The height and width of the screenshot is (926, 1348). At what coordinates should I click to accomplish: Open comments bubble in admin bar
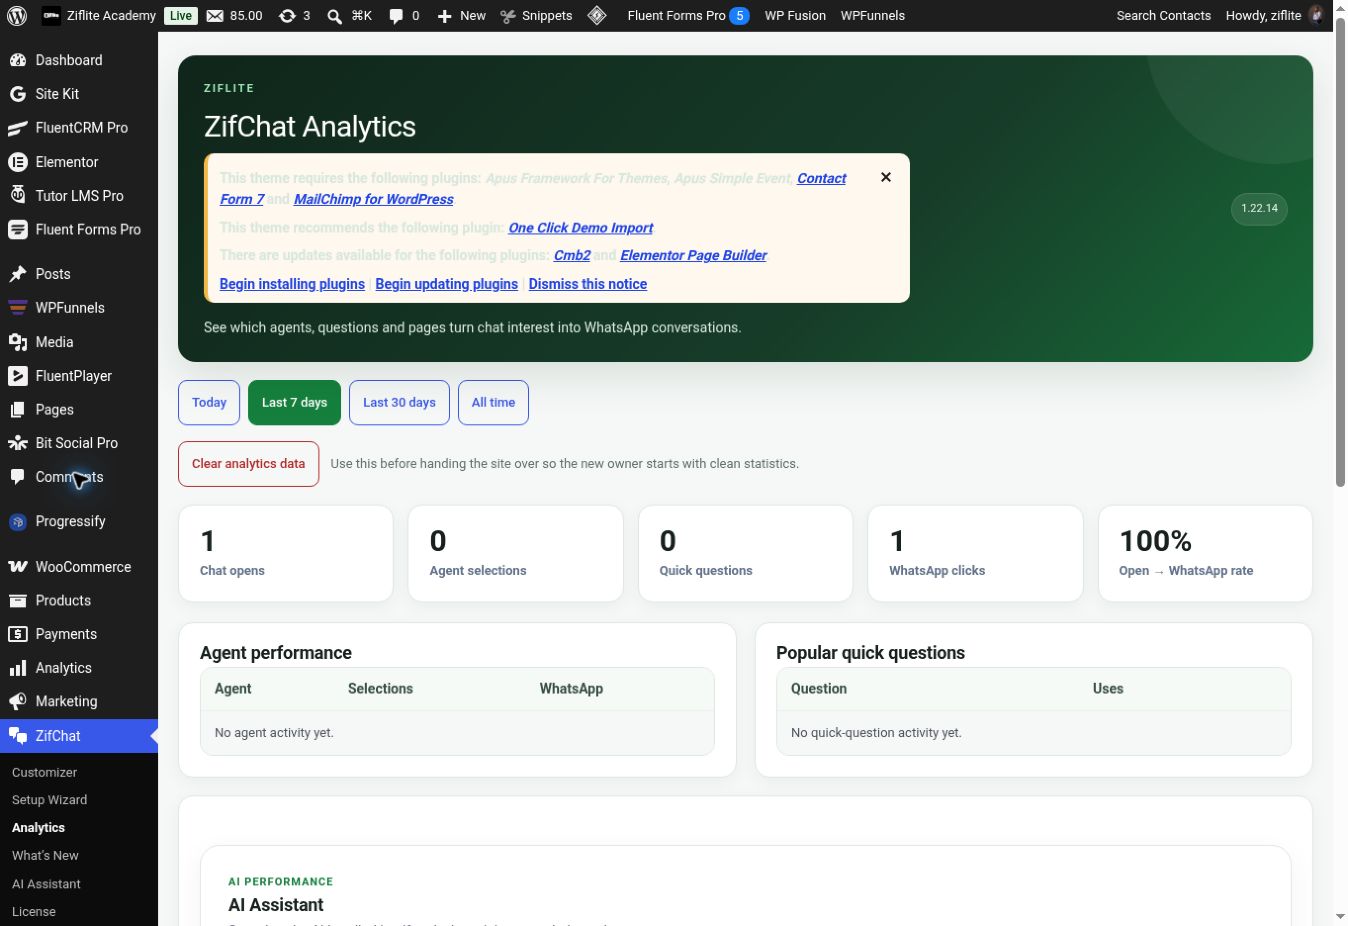(x=396, y=16)
